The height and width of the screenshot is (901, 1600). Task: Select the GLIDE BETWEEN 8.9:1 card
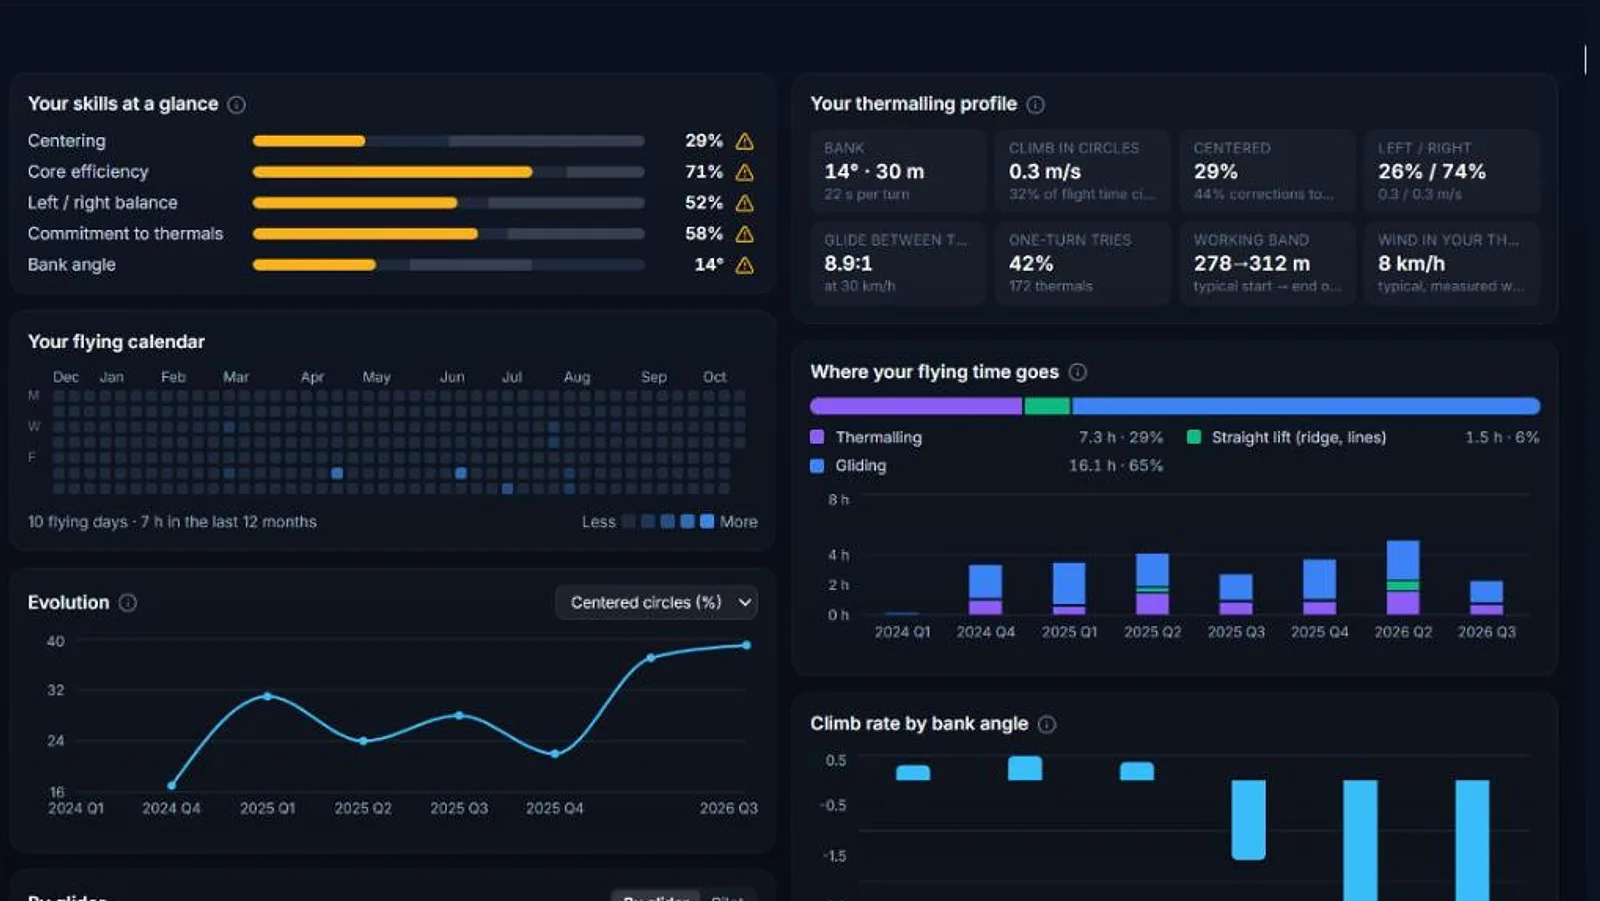[x=897, y=263]
